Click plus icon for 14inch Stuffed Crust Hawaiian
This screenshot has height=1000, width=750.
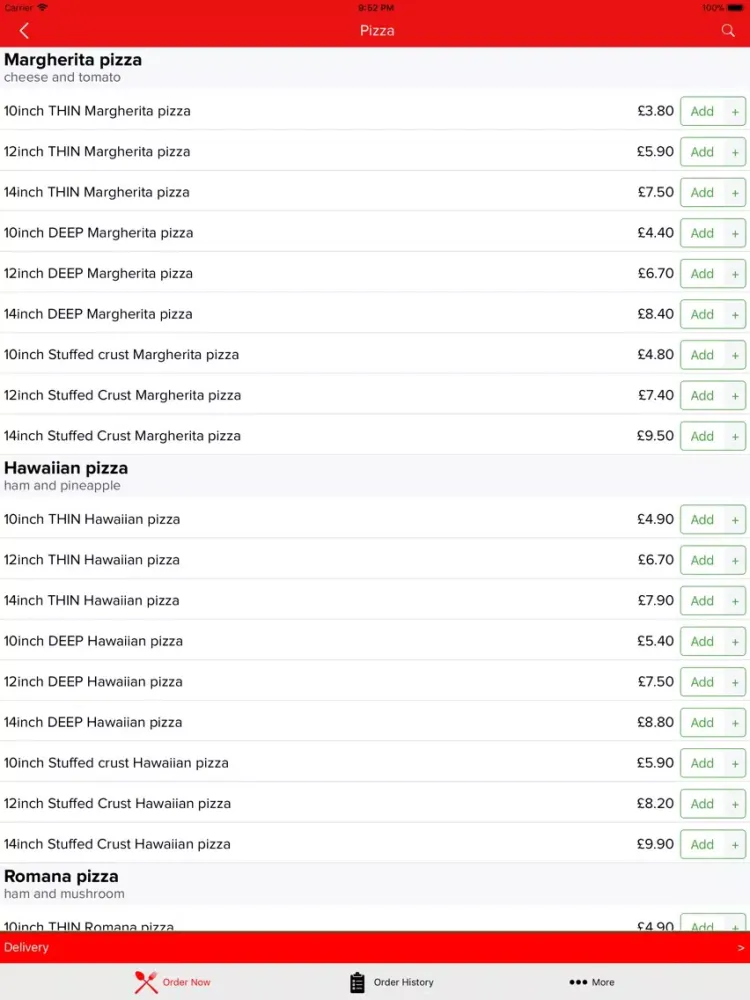click(735, 845)
